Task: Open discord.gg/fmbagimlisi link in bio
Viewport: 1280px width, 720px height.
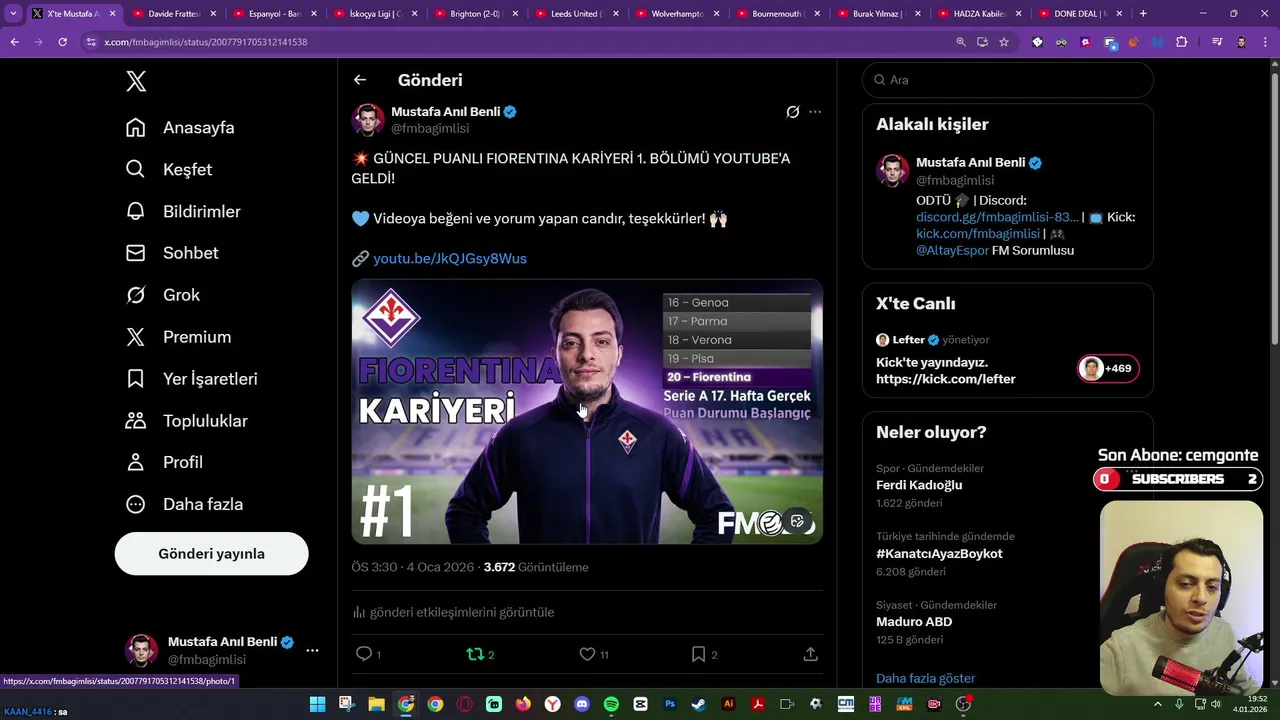Action: [x=997, y=217]
